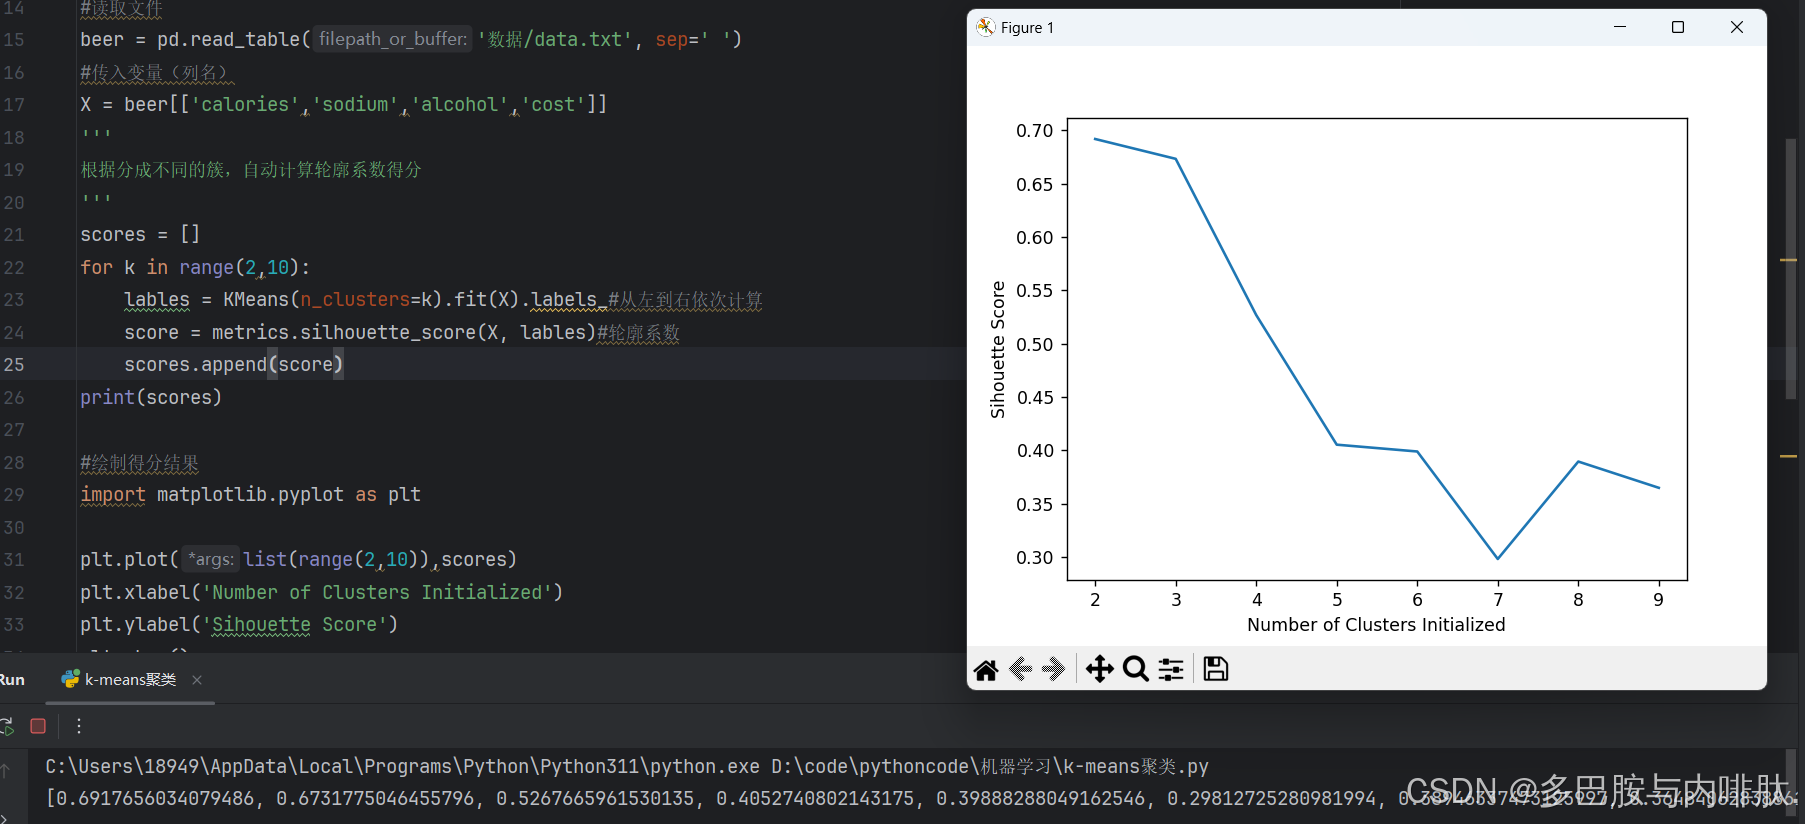The image size is (1805, 824).
Task: Click the 'filepath_or_buffer:' parameter hint
Action: pos(393,39)
